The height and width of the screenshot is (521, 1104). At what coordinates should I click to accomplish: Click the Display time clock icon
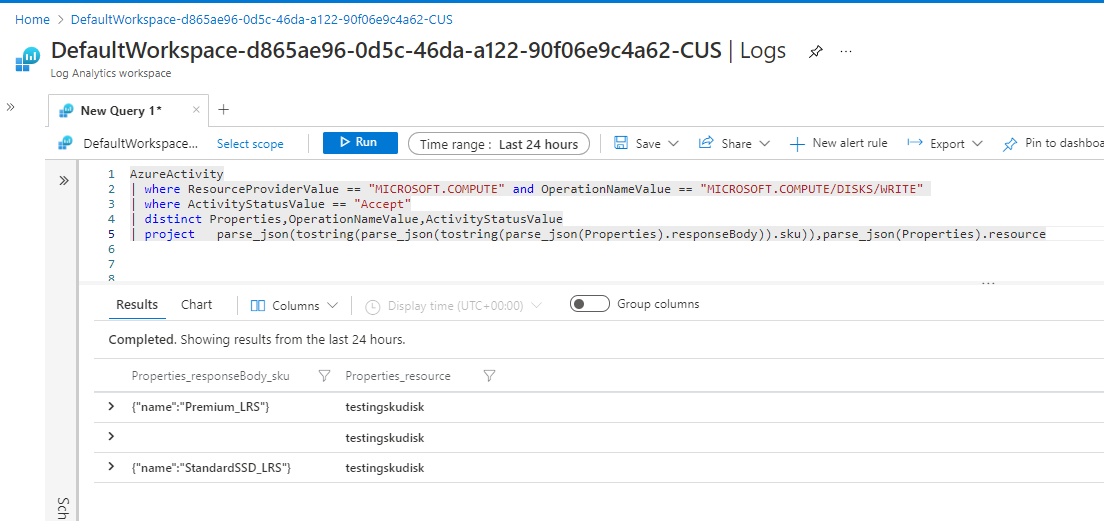pyautogui.click(x=373, y=306)
